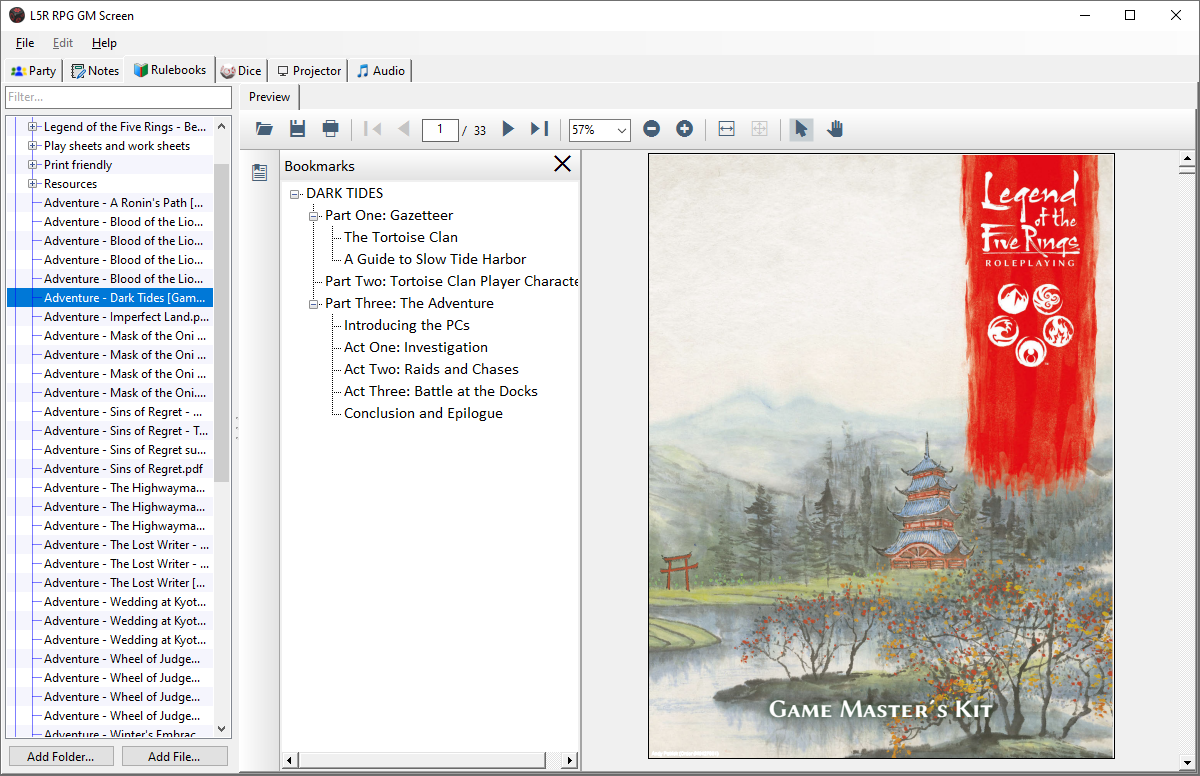Select Adventure - A Ronin's Path file
Screen dimensions: 1200x776
(x=124, y=203)
